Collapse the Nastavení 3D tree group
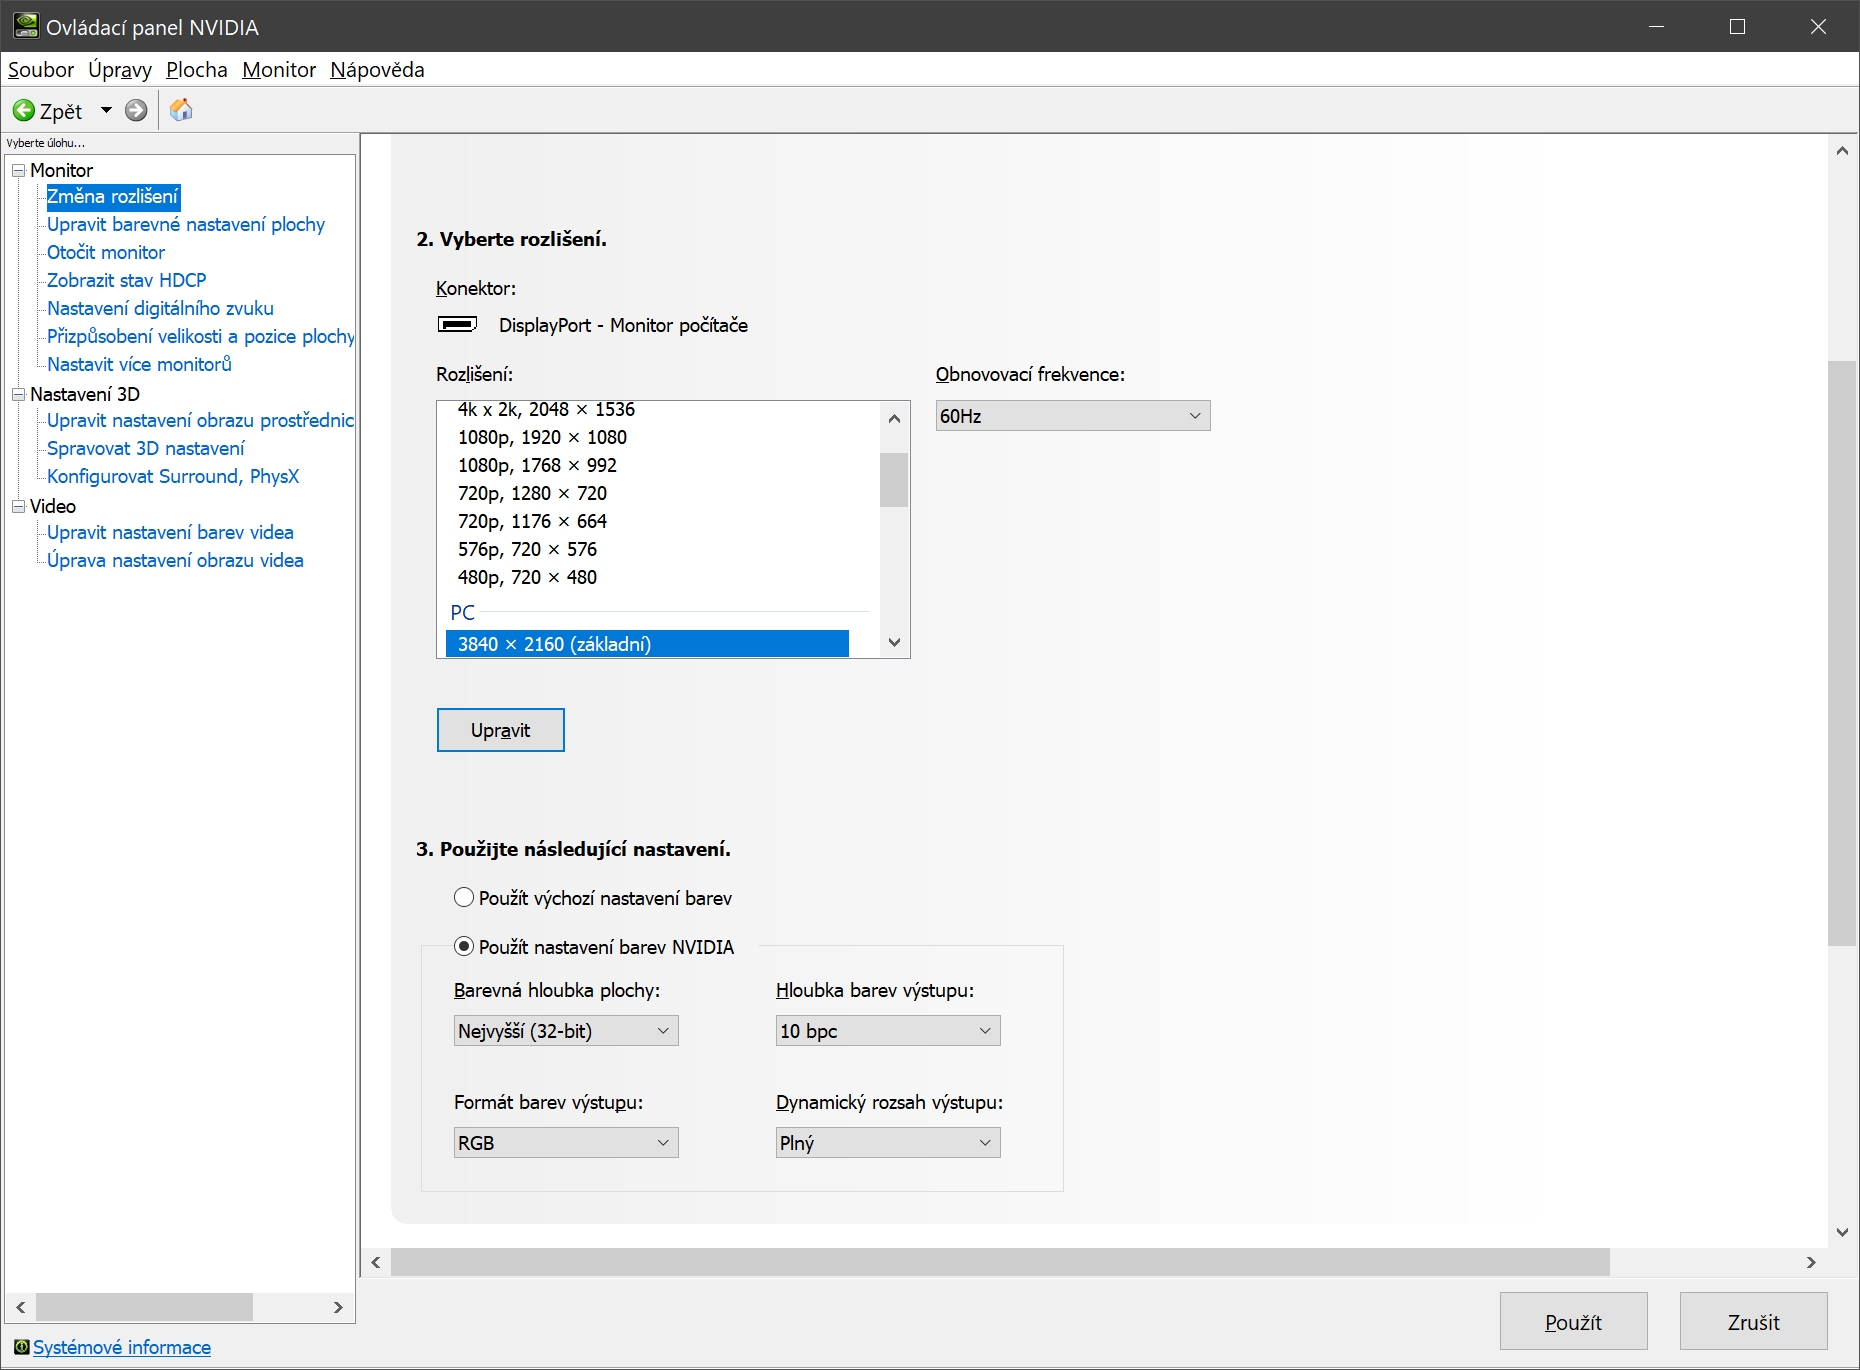The image size is (1860, 1370). pyautogui.click(x=18, y=394)
